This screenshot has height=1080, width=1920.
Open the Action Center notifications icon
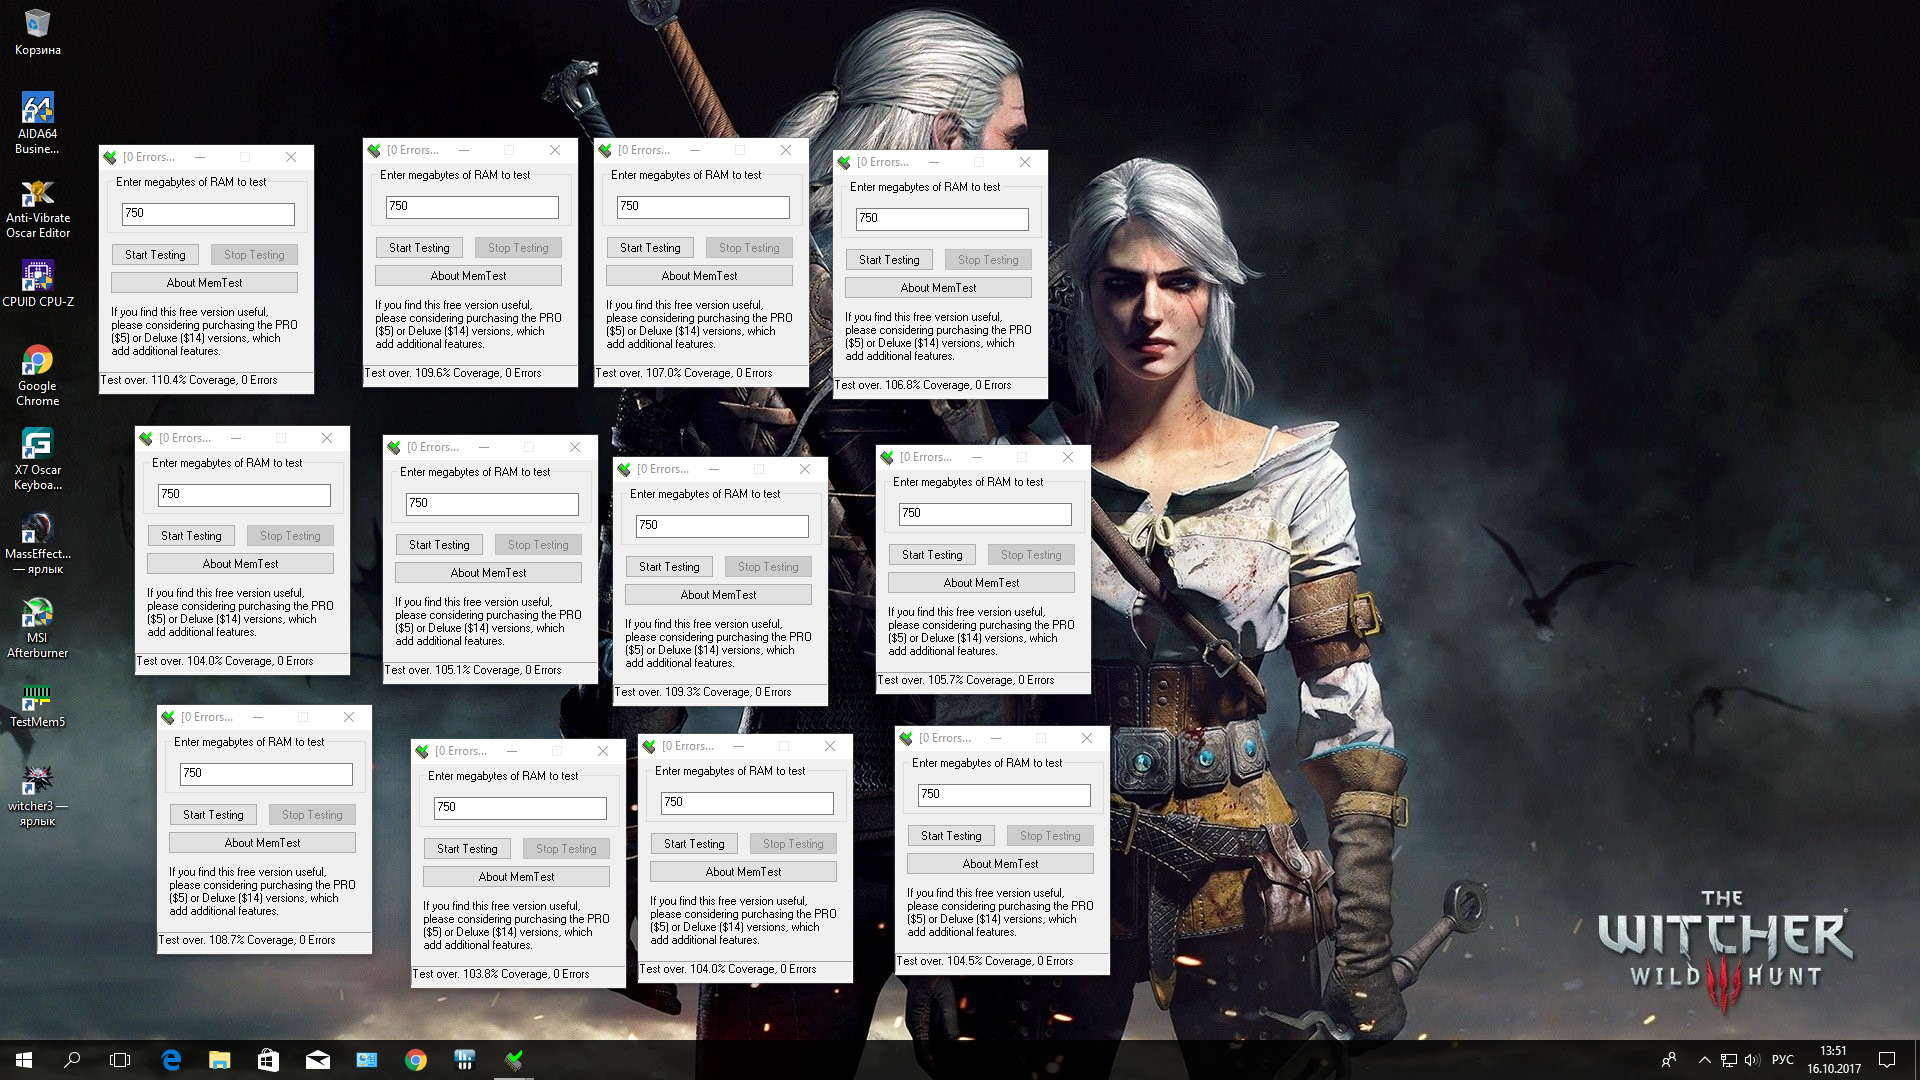click(1886, 1060)
